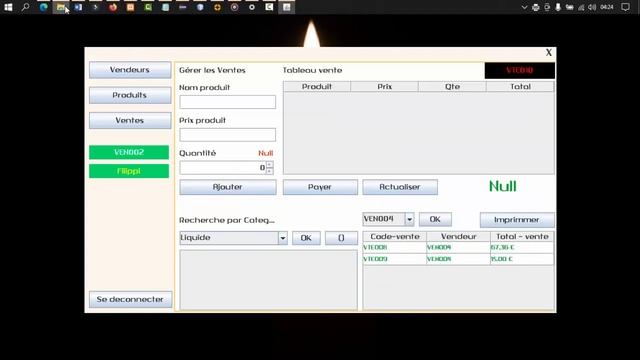Click the Se deconnecter button

point(130,299)
